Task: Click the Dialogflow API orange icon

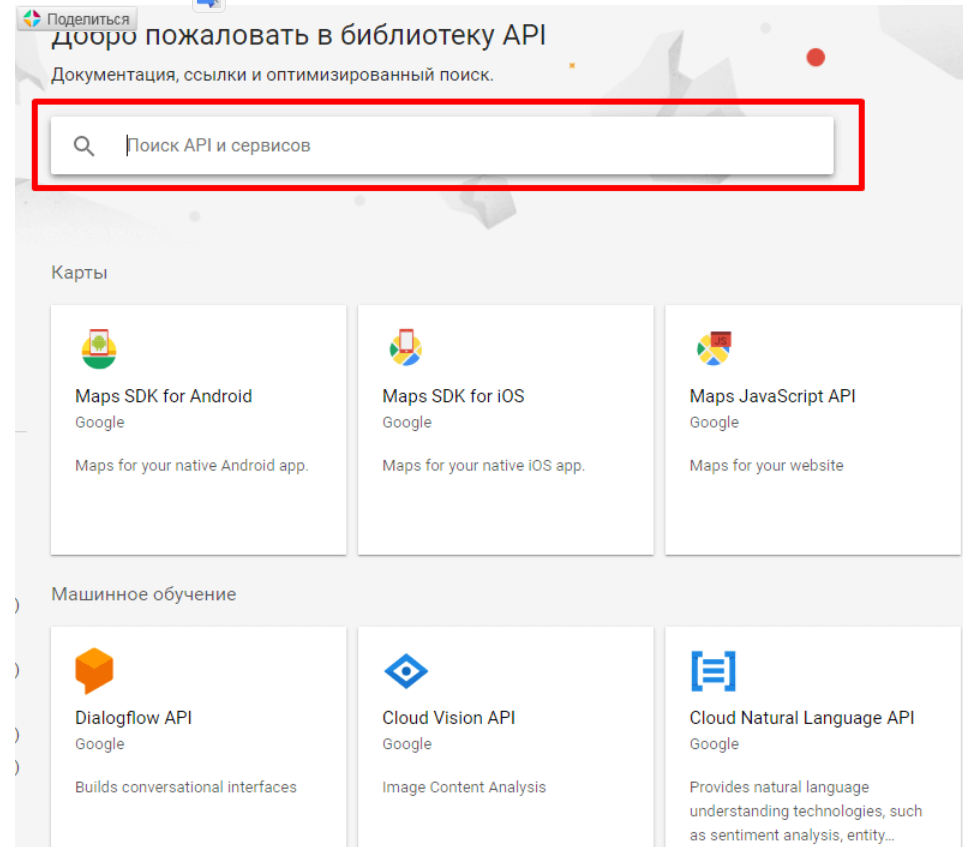Action: point(94,671)
